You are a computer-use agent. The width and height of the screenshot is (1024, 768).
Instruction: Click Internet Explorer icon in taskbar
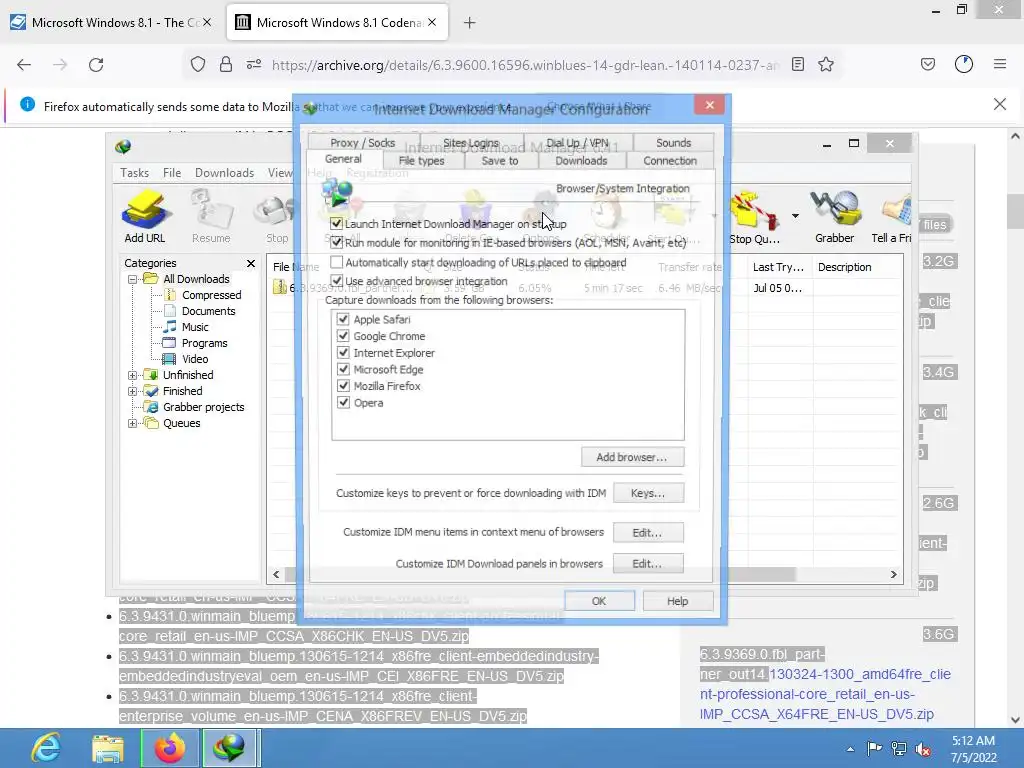coord(46,748)
